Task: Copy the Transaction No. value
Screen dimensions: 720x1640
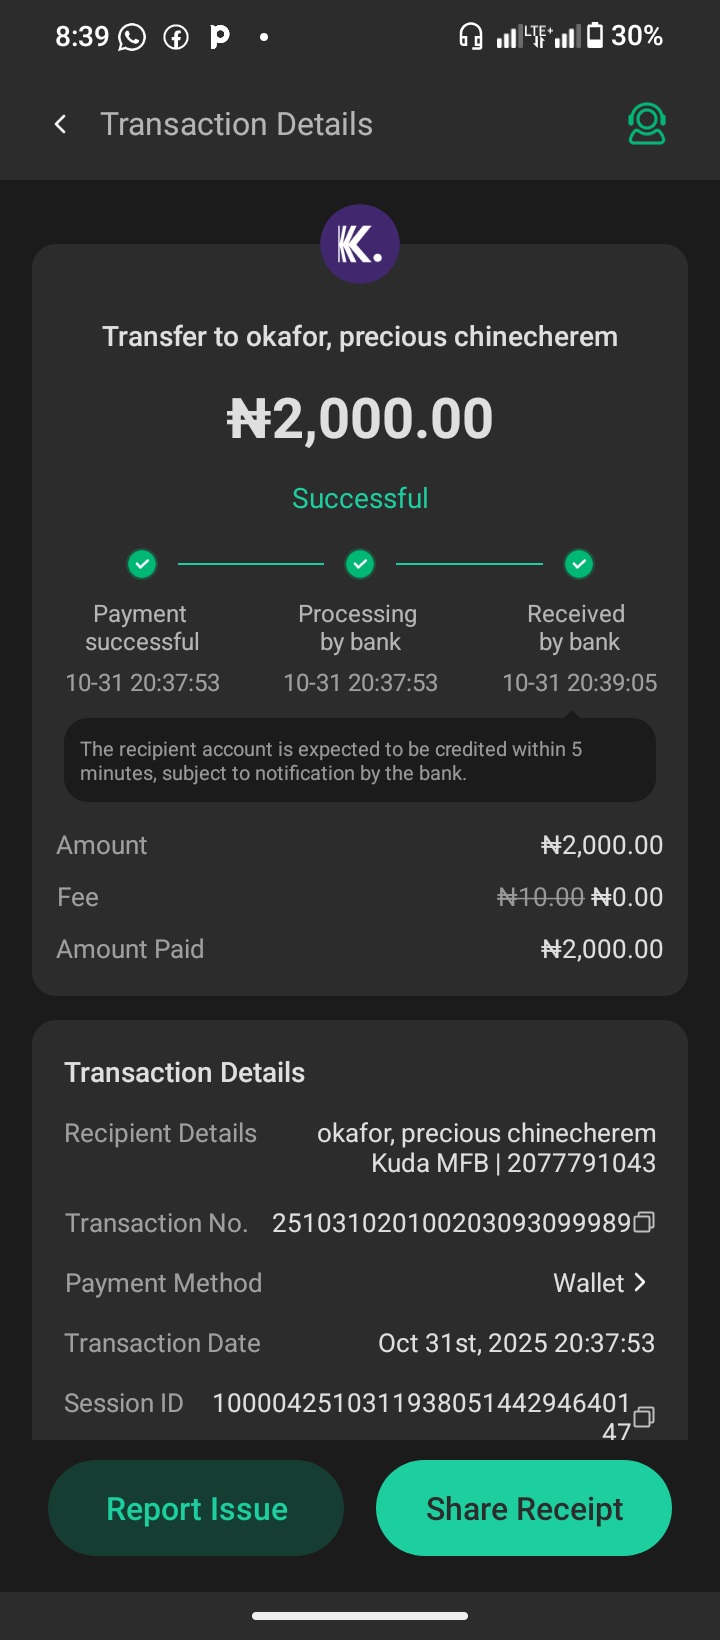Action: point(645,1222)
